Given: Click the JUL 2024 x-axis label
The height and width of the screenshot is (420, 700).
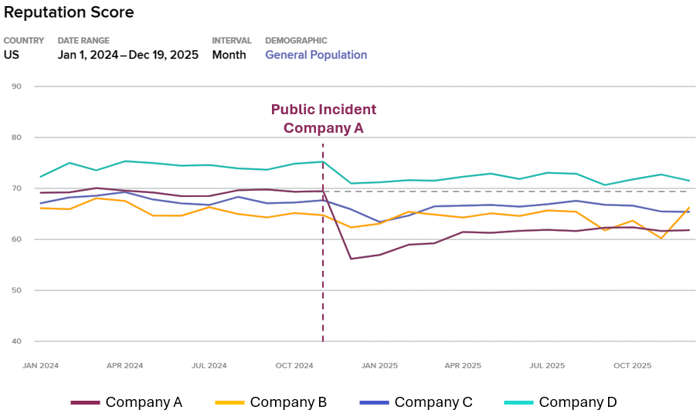Looking at the screenshot, I should point(209,366).
